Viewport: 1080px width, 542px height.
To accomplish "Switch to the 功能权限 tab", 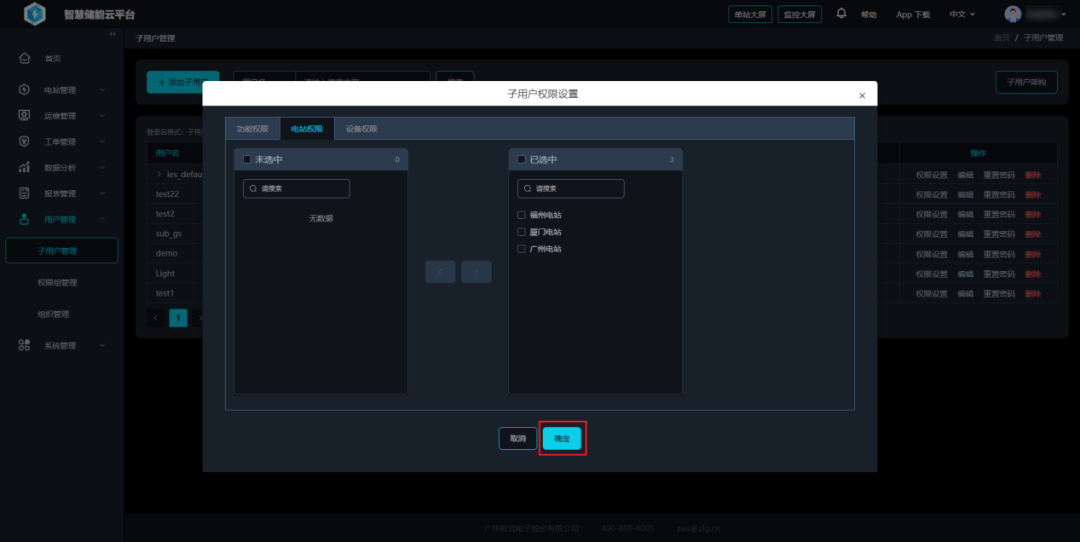I will pos(253,129).
